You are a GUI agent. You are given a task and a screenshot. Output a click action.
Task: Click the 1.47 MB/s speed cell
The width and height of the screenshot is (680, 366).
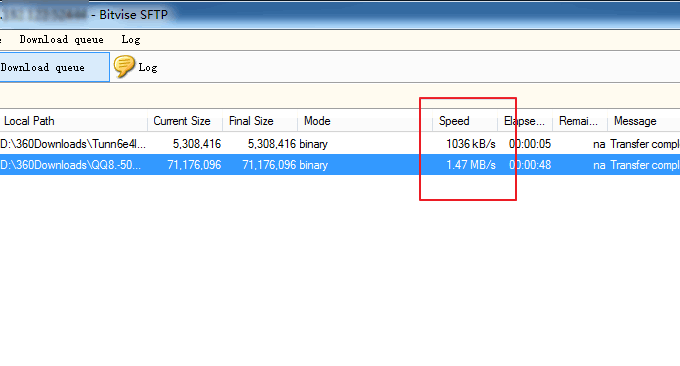coord(471,165)
